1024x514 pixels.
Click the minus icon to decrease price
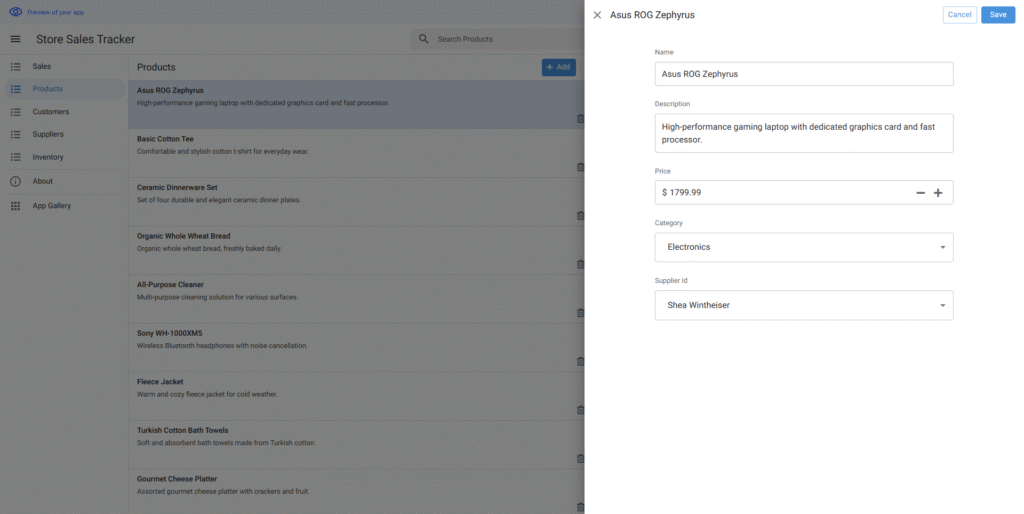click(920, 192)
